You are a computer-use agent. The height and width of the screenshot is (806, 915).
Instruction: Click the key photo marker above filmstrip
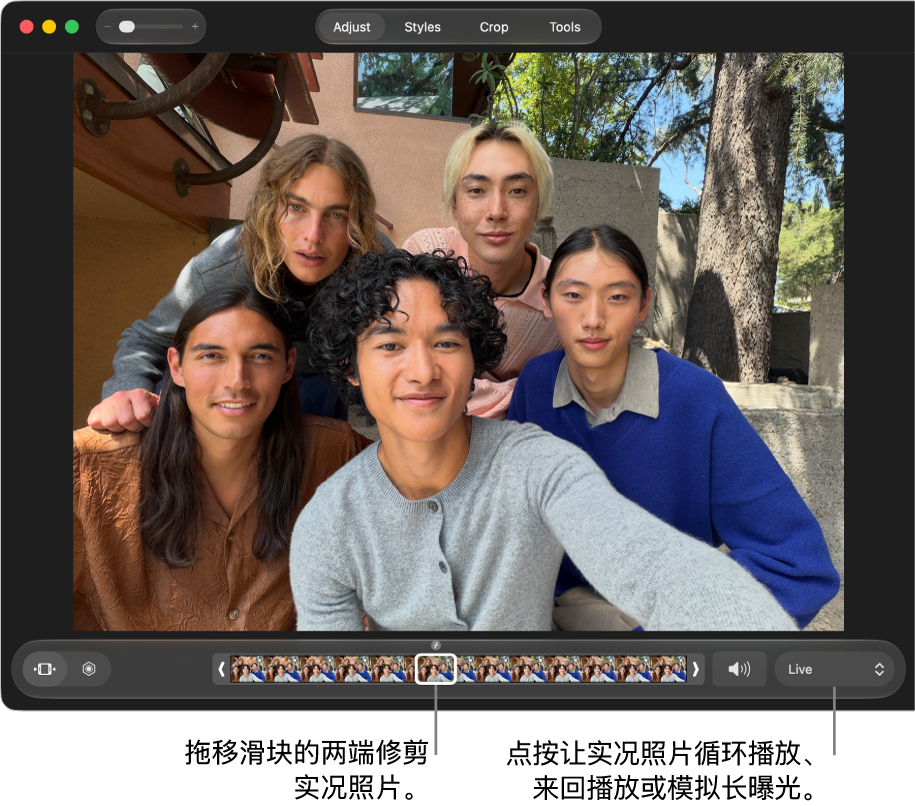tap(436, 645)
